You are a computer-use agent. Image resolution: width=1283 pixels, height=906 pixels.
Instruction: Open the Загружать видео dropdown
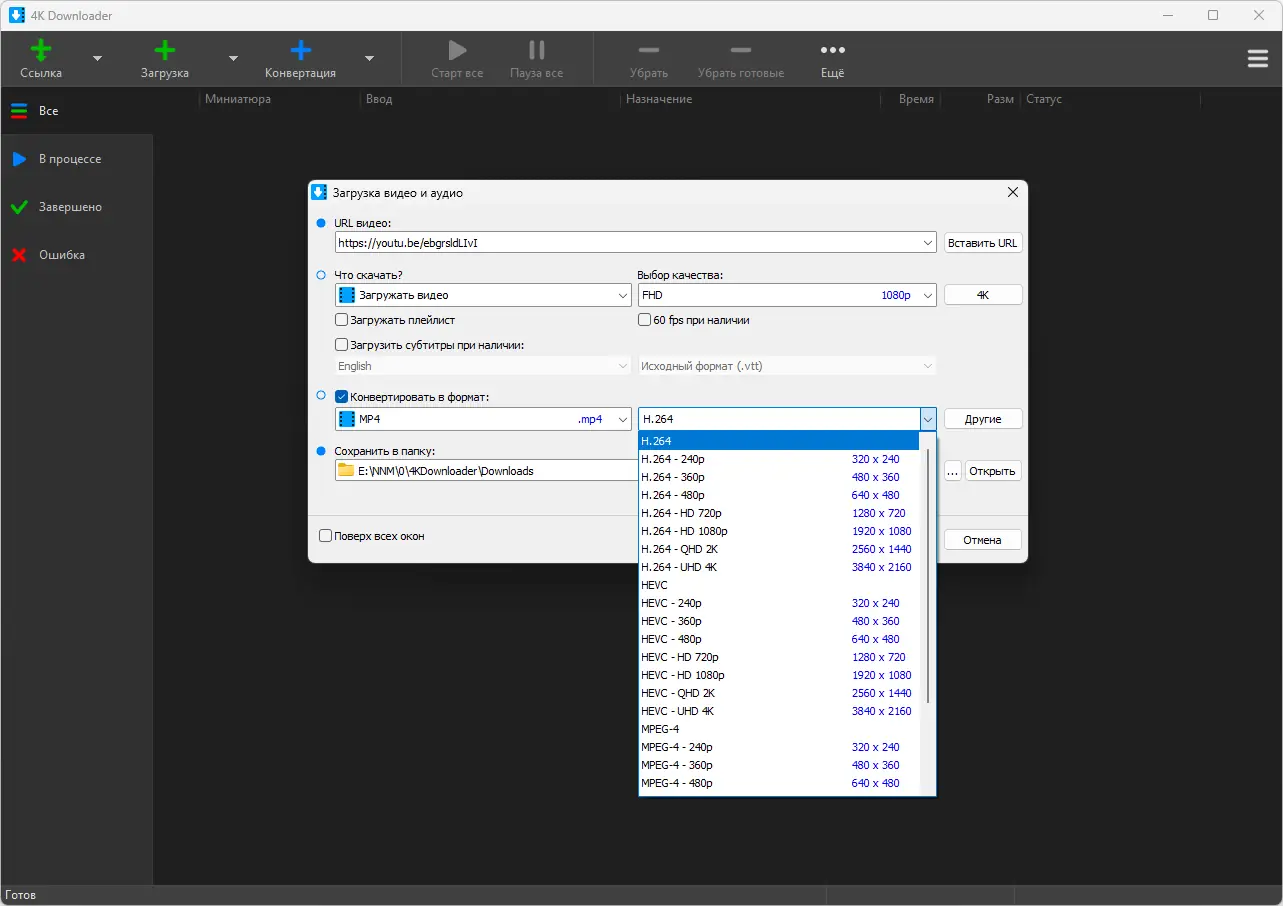[622, 295]
